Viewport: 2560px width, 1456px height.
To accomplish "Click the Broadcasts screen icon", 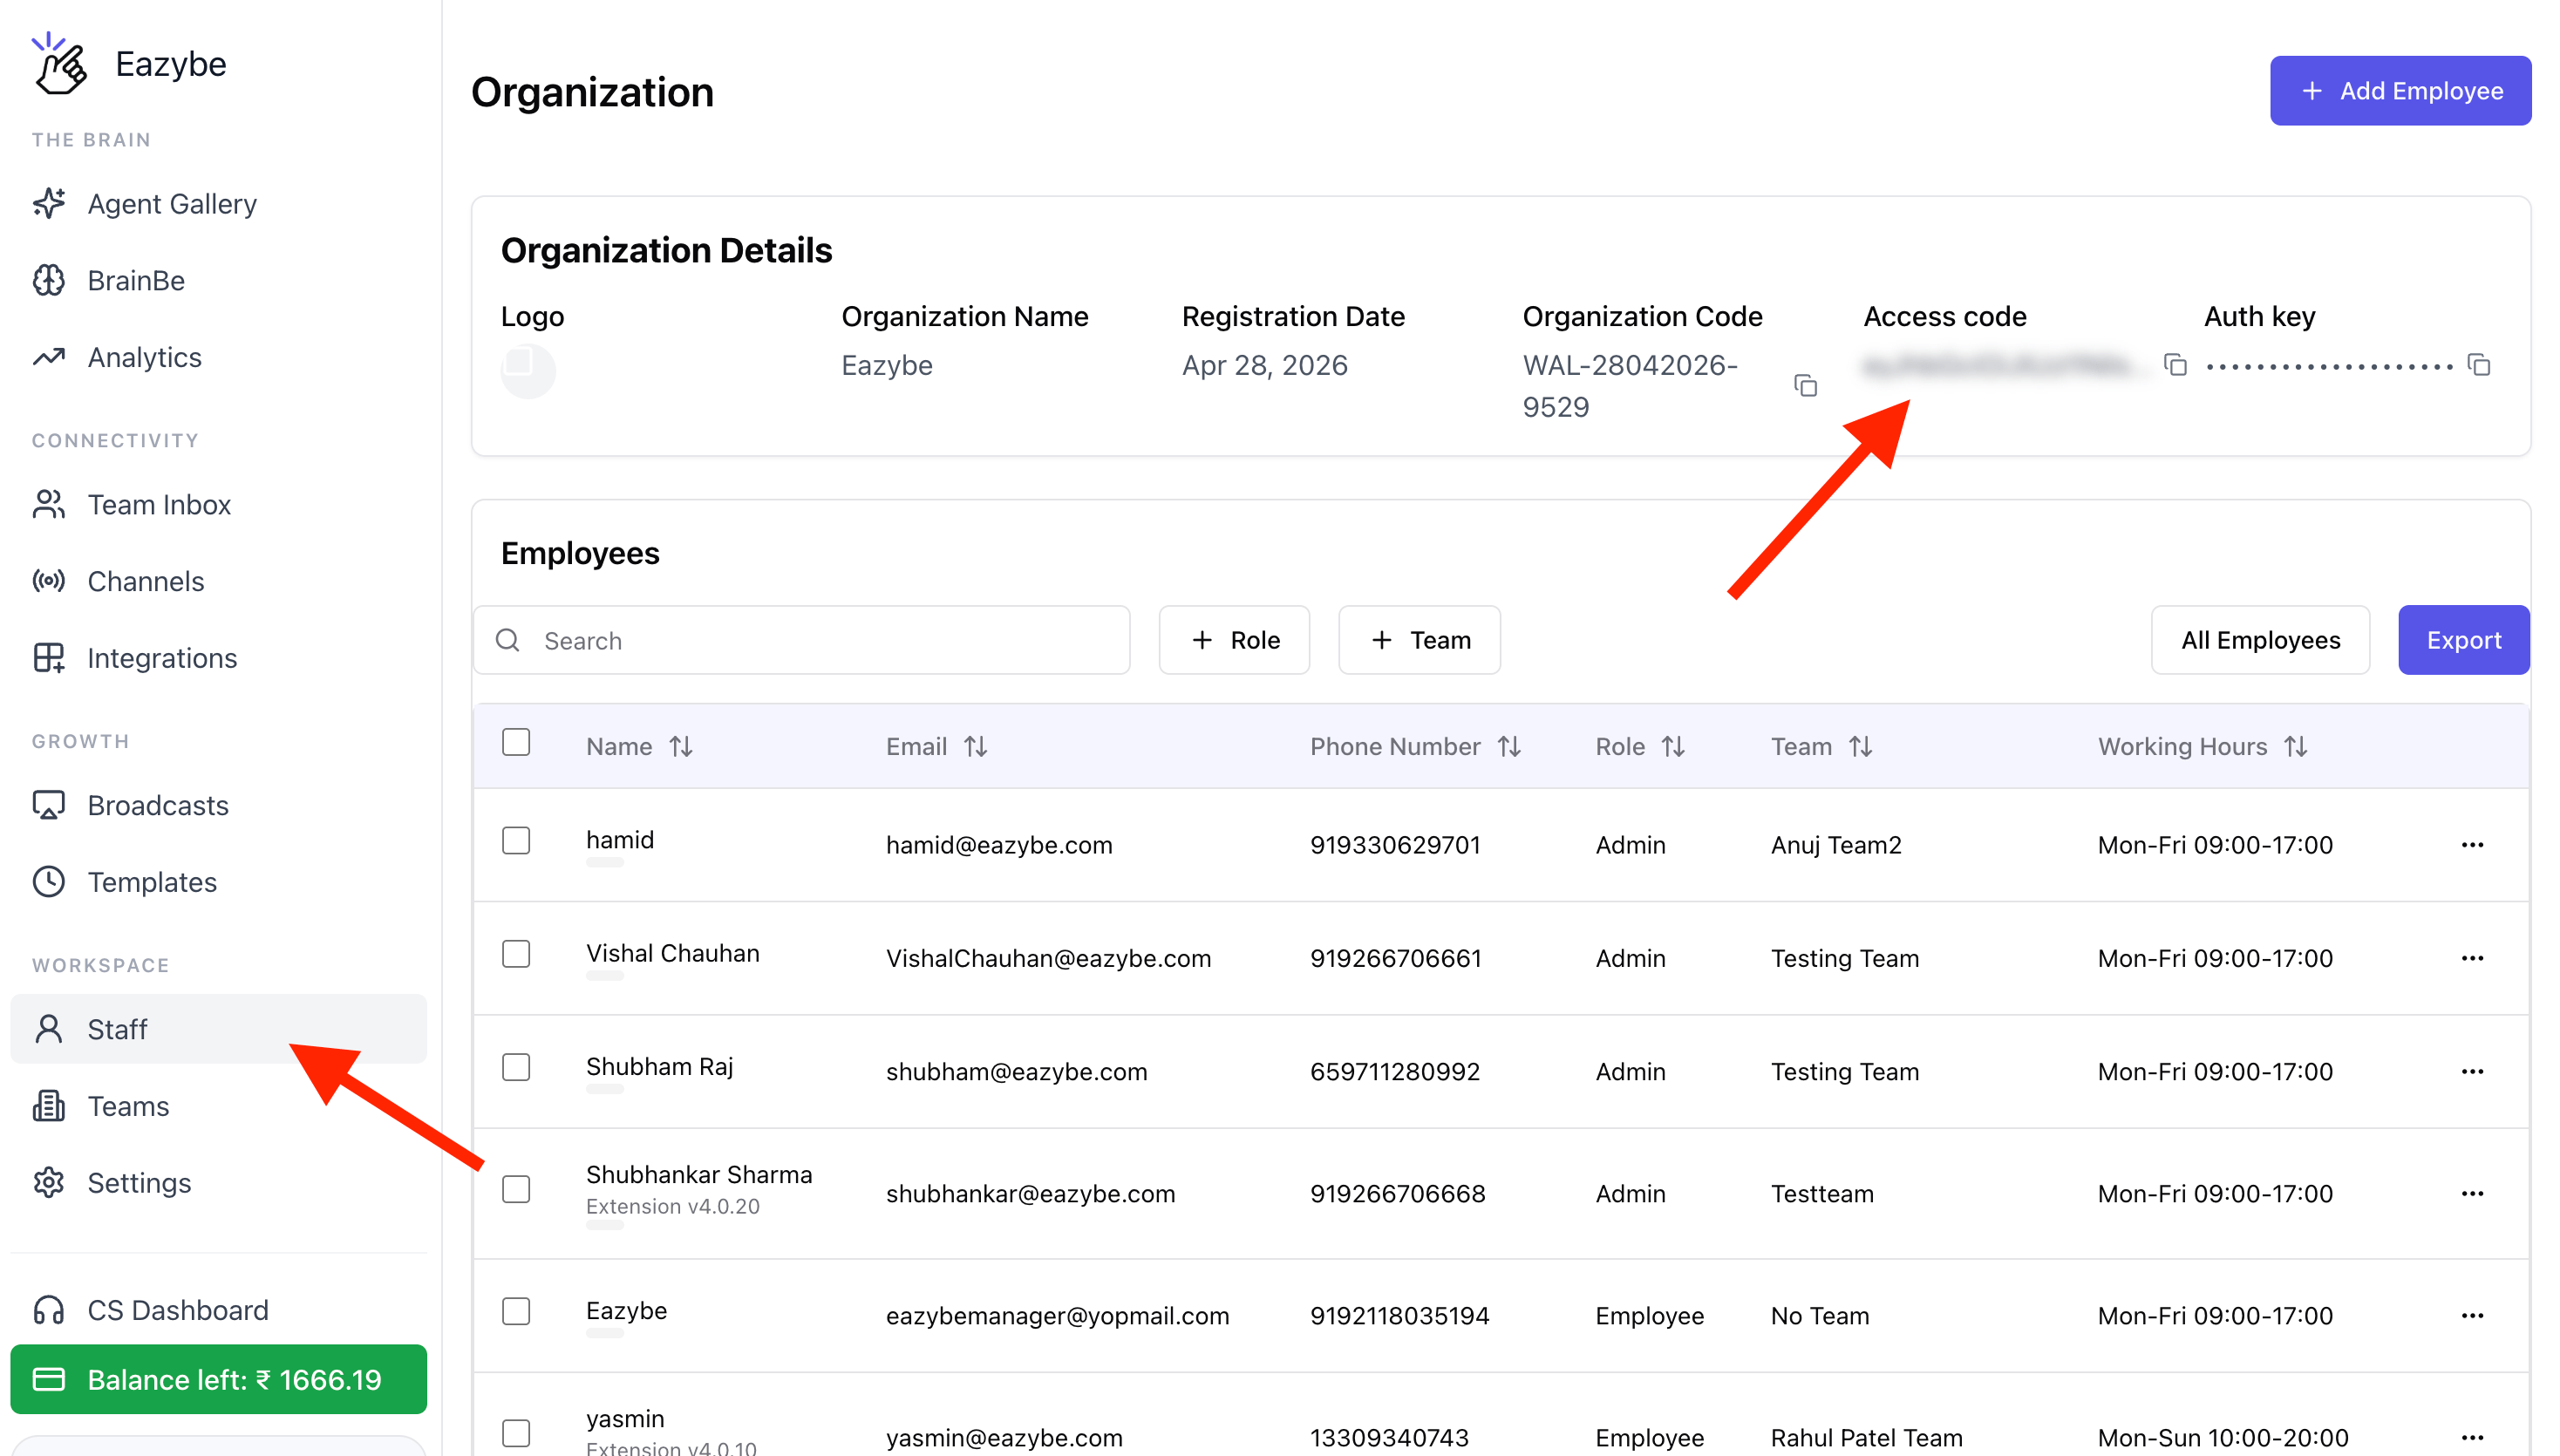I will (x=48, y=805).
